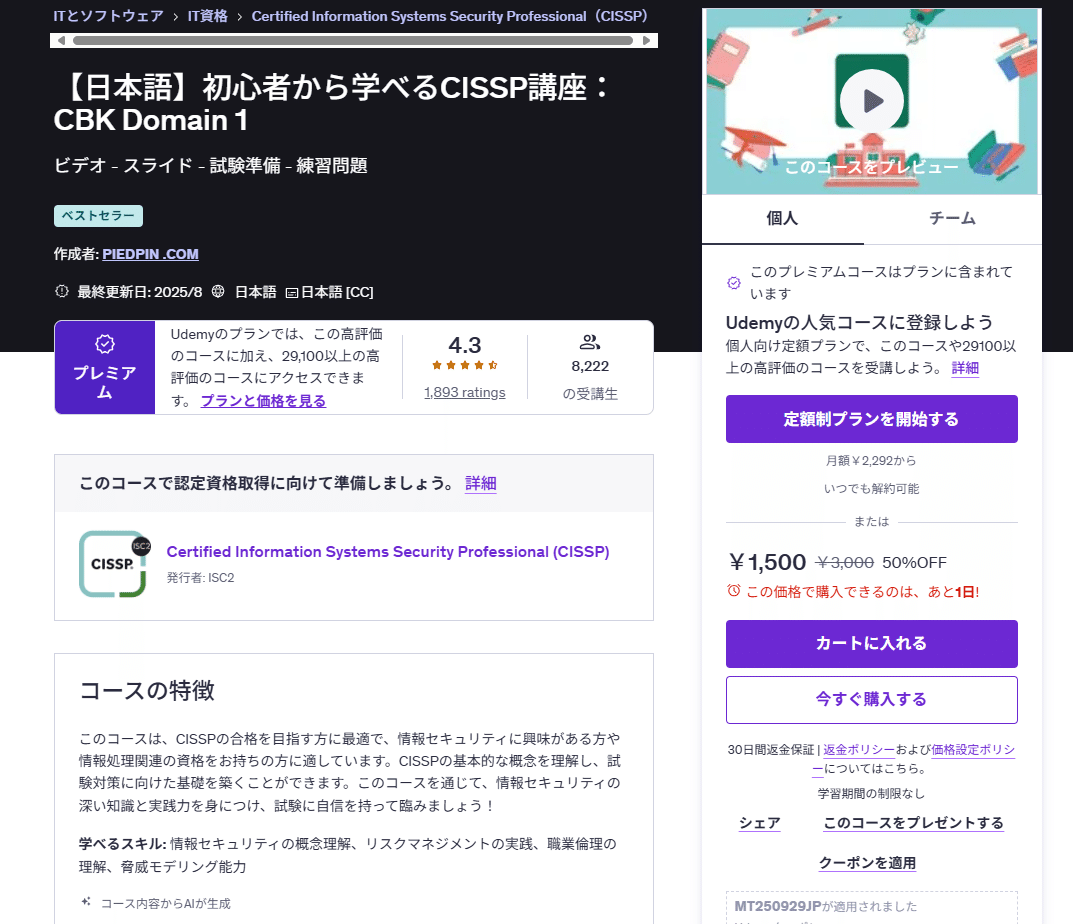This screenshot has width=1073, height=924.
Task: Add the course with カートに入れる
Action: pyautogui.click(x=871, y=644)
